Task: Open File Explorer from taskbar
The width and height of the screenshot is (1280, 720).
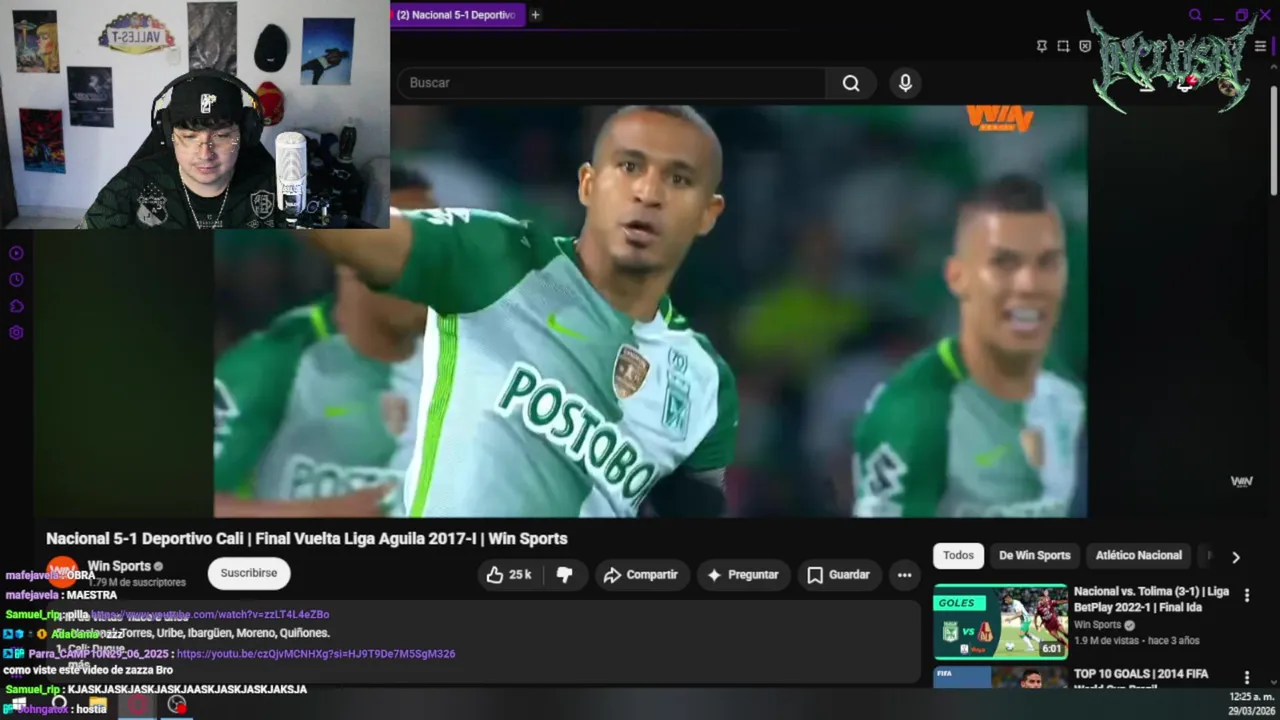Action: tap(97, 705)
